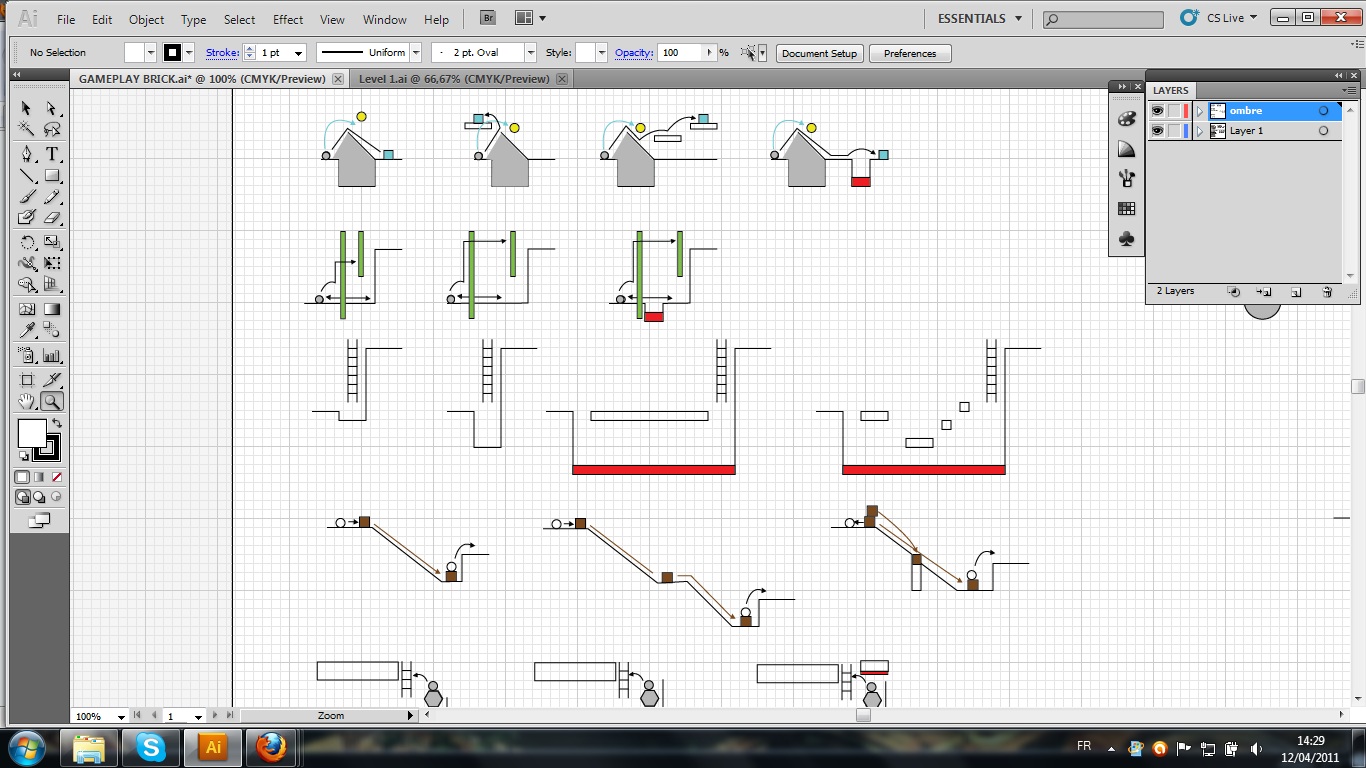This screenshot has height=768, width=1366.
Task: Select the Paintbrush tool
Action: click(x=25, y=196)
